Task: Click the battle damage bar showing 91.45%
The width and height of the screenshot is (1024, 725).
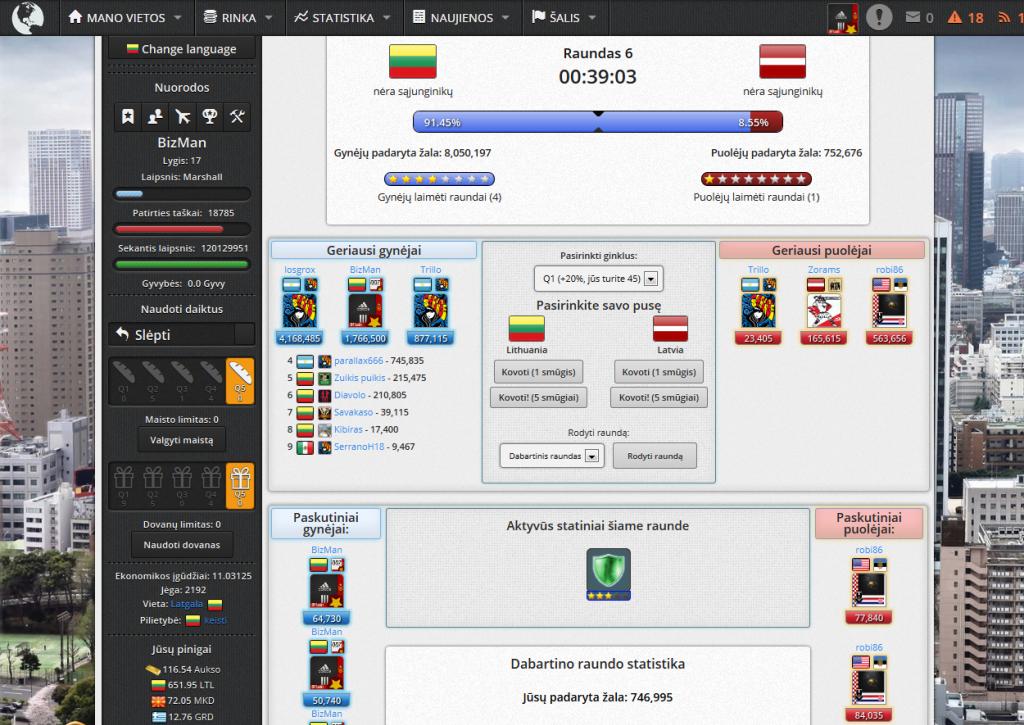Action: tap(598, 122)
